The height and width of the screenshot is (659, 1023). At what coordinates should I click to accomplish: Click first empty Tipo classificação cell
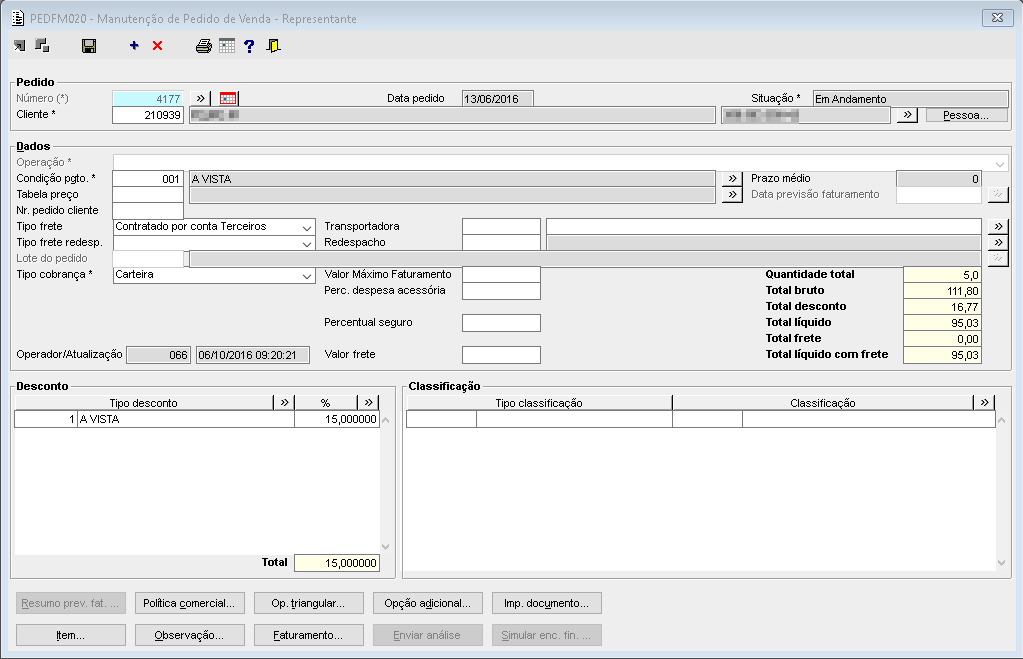(x=442, y=419)
